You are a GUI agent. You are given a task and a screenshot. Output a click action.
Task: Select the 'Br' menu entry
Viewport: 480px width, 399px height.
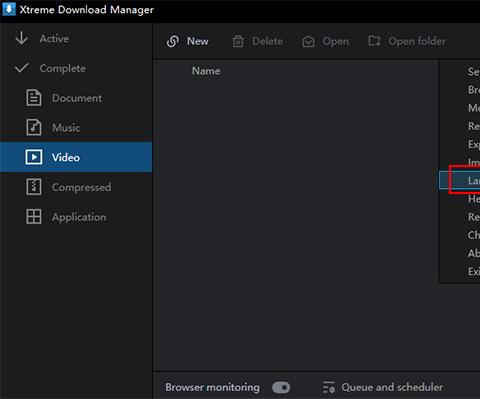[x=473, y=90]
